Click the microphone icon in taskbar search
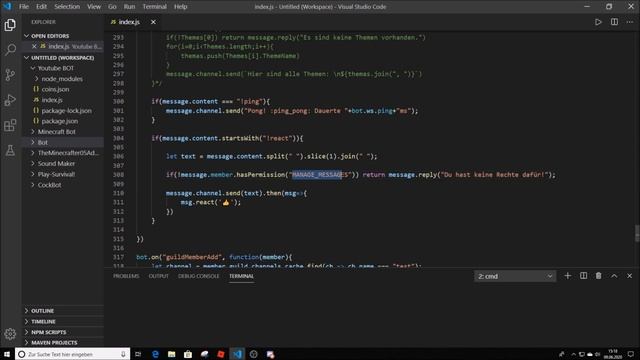 click(123, 354)
